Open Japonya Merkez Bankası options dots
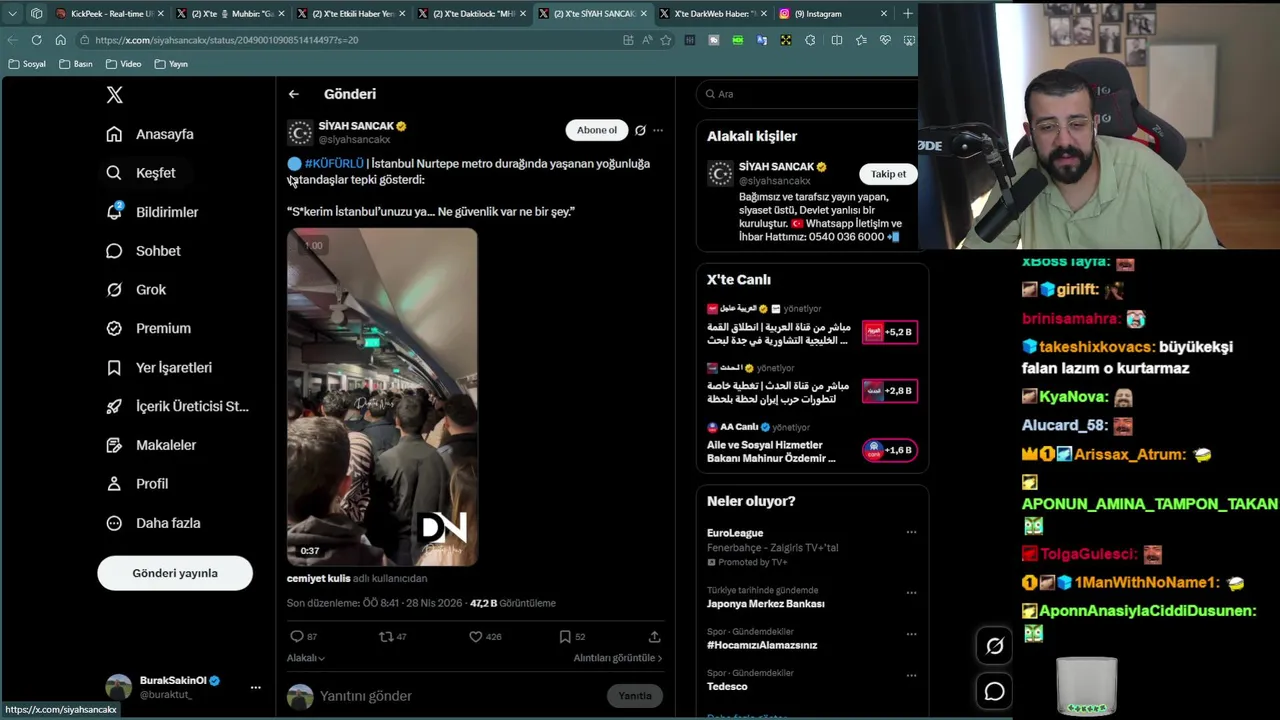This screenshot has width=1280, height=720. [x=911, y=593]
